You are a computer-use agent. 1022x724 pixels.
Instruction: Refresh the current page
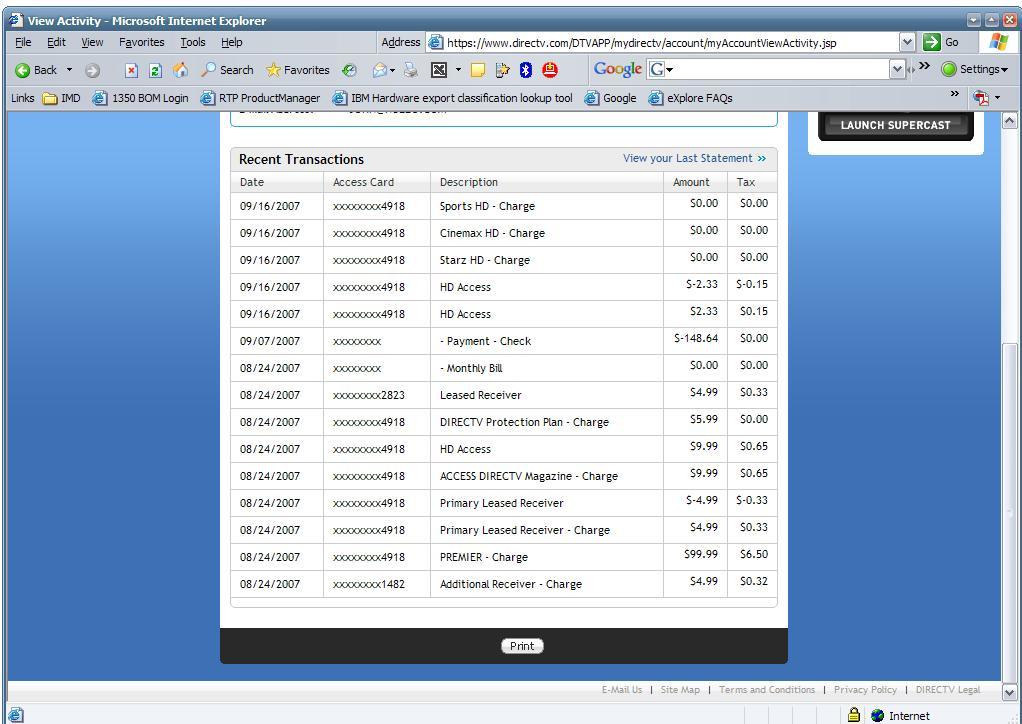coord(155,70)
